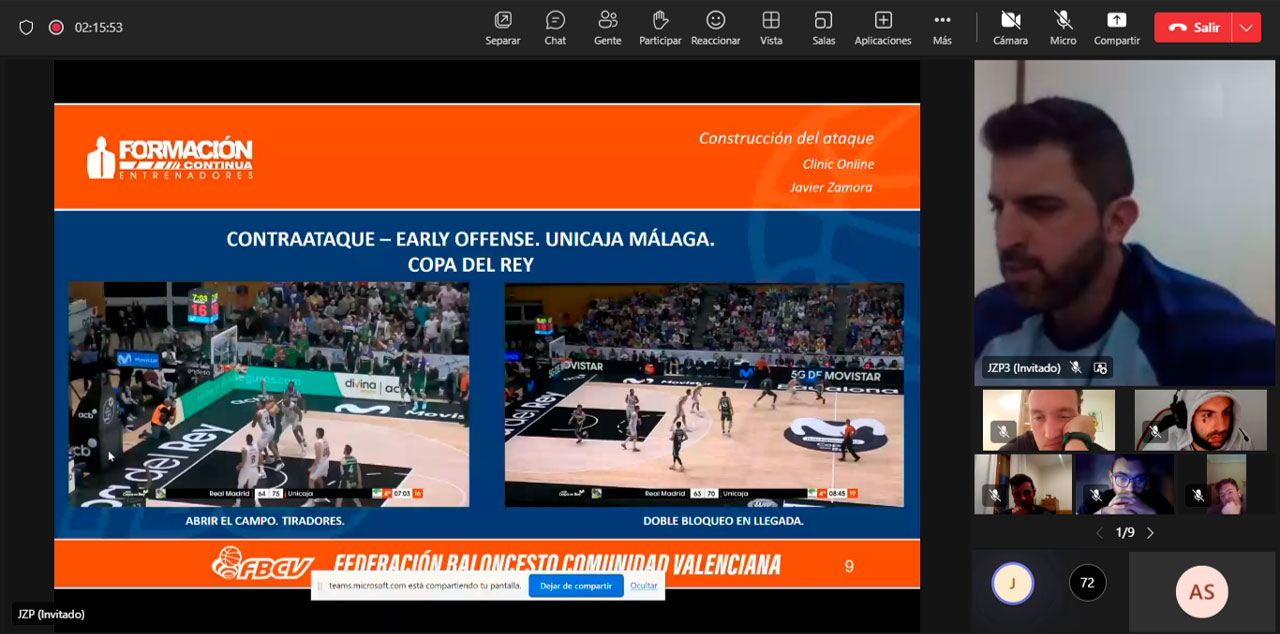Click the slide title 'CONTRAATAQUE – EARLY OFFENSE'
Viewport: 1280px width, 634px height.
[470, 240]
